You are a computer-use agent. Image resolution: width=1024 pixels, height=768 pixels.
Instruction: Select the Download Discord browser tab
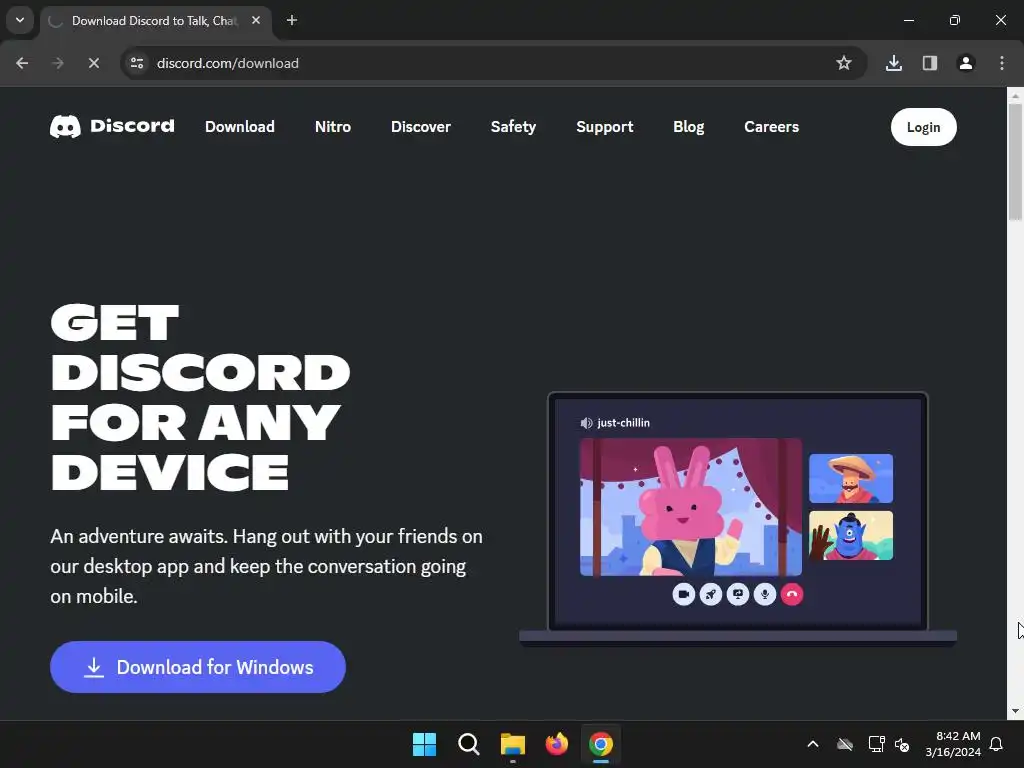pos(155,21)
